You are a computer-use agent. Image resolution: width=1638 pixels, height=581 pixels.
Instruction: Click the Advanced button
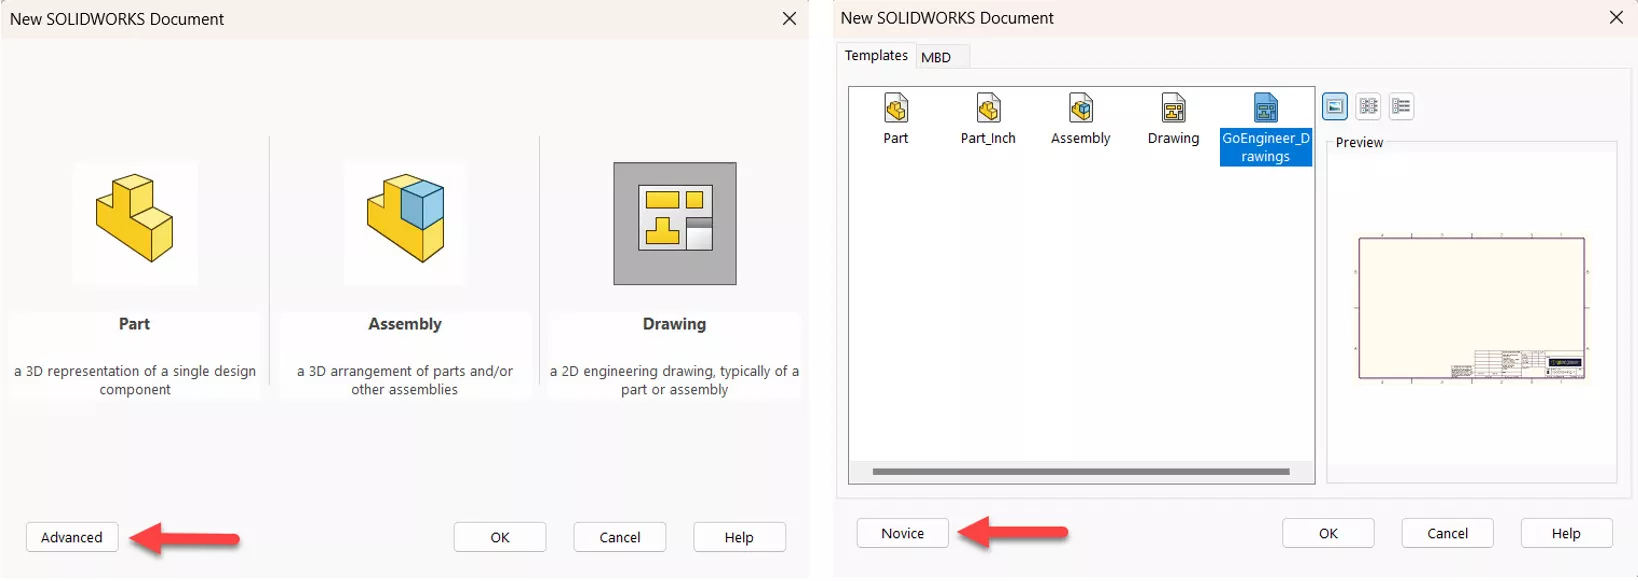[x=72, y=538]
